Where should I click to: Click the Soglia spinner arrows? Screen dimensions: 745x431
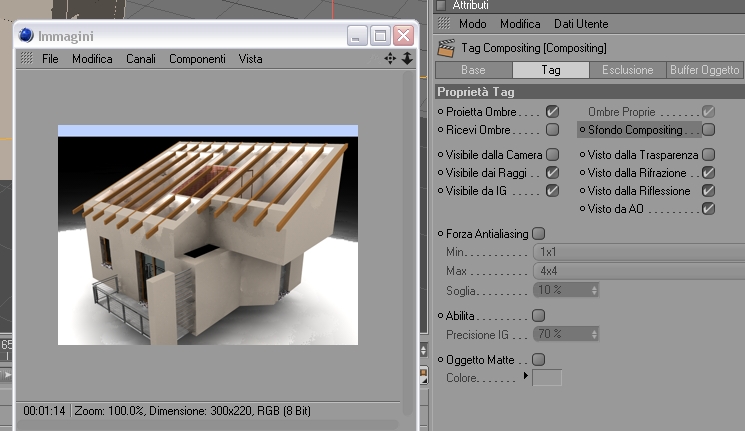coord(594,290)
